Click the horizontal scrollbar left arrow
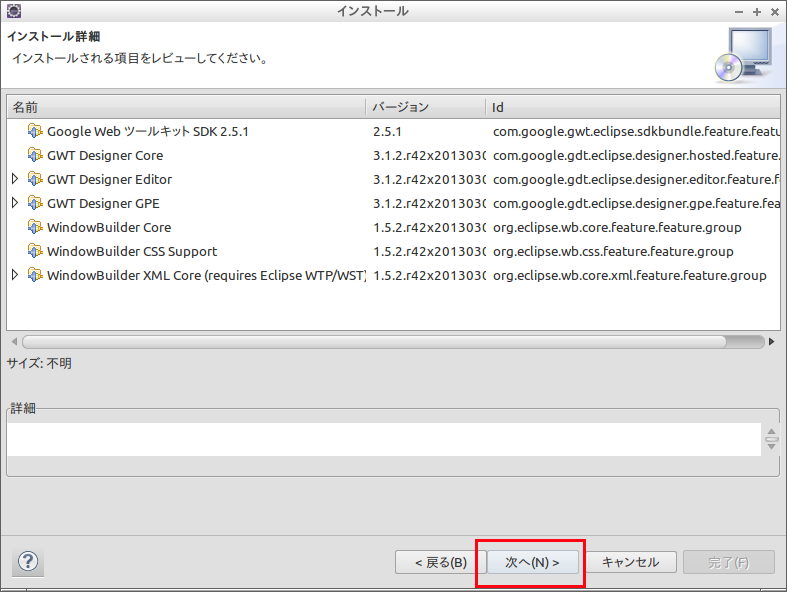The width and height of the screenshot is (787, 592). [14, 341]
